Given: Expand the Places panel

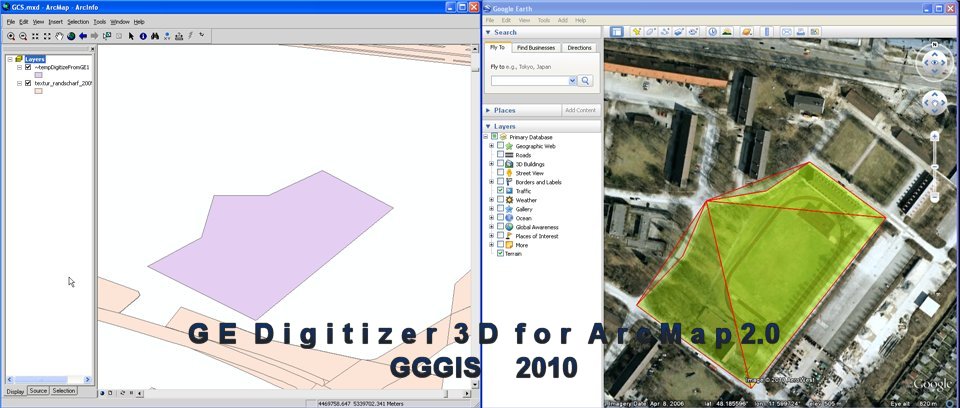Looking at the screenshot, I should 488,110.
